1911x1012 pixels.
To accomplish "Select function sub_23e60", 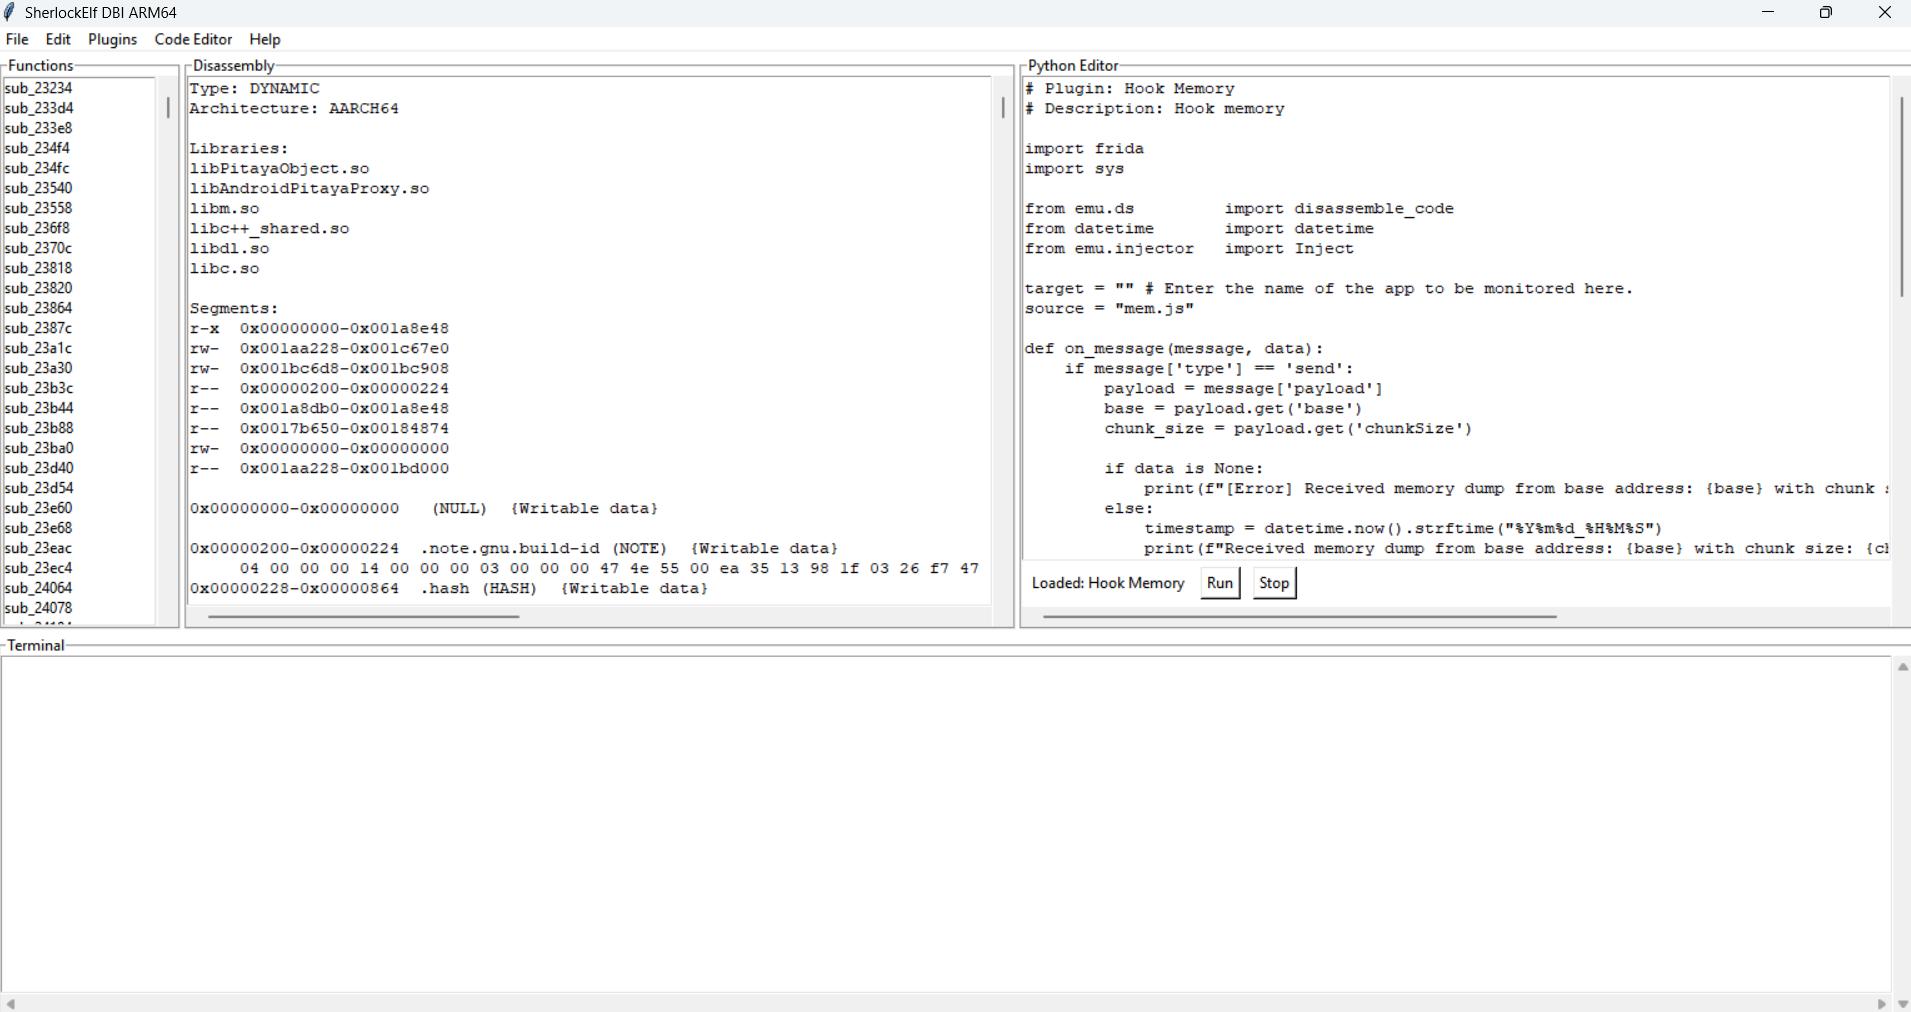I will (38, 508).
